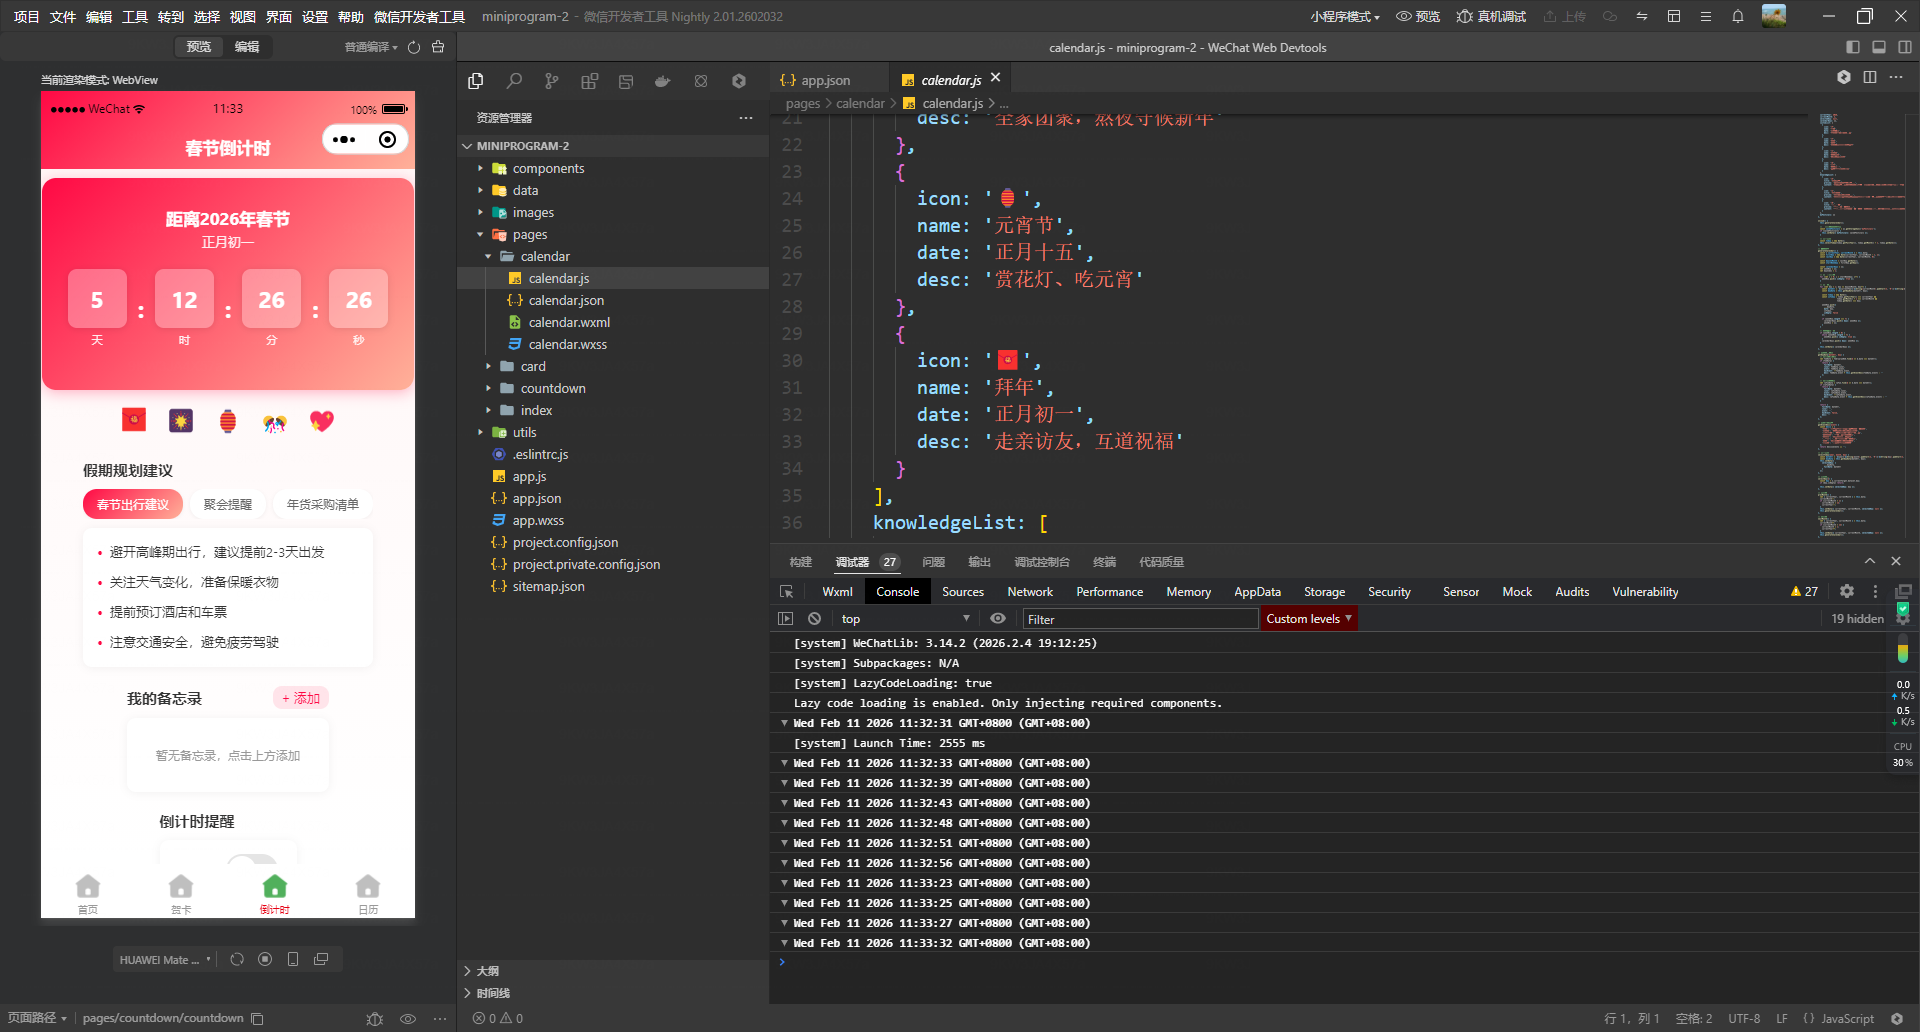Open the Docker panel icon
This screenshot has width=1920, height=1032.
(662, 81)
